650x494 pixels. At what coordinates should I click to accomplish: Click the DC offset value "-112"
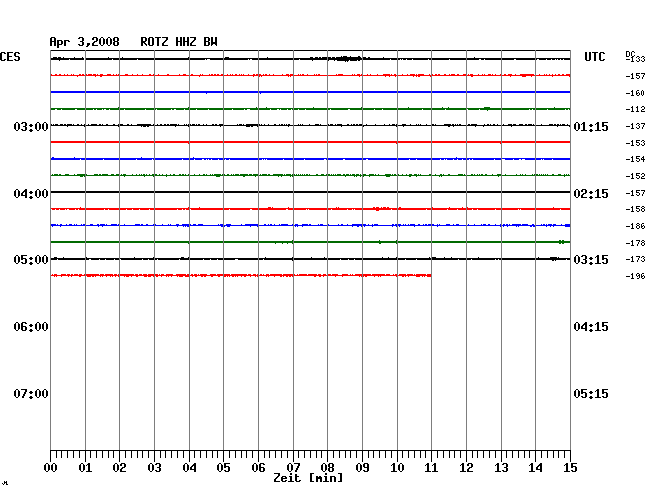pyautogui.click(x=635, y=109)
